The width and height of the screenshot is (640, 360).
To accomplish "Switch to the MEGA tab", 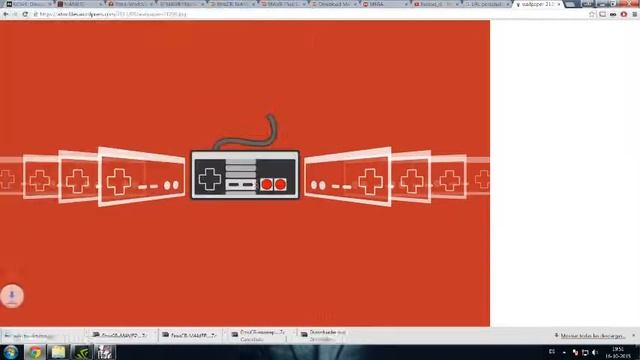I will [384, 4].
